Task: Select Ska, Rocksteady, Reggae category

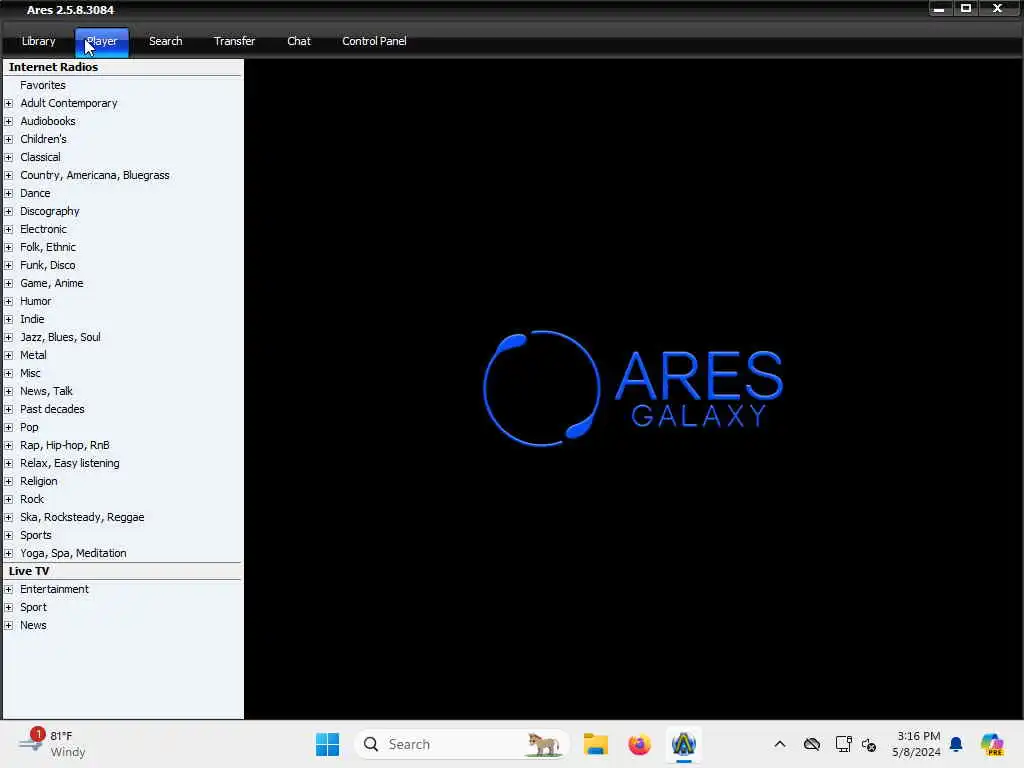Action: tap(82, 517)
